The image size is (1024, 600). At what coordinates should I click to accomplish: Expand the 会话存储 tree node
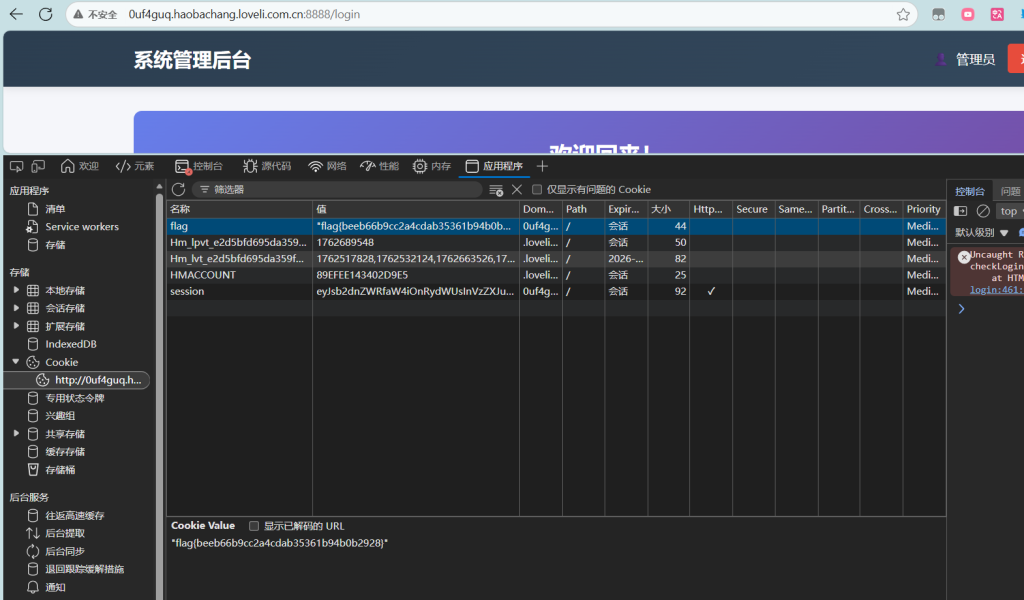(x=16, y=309)
